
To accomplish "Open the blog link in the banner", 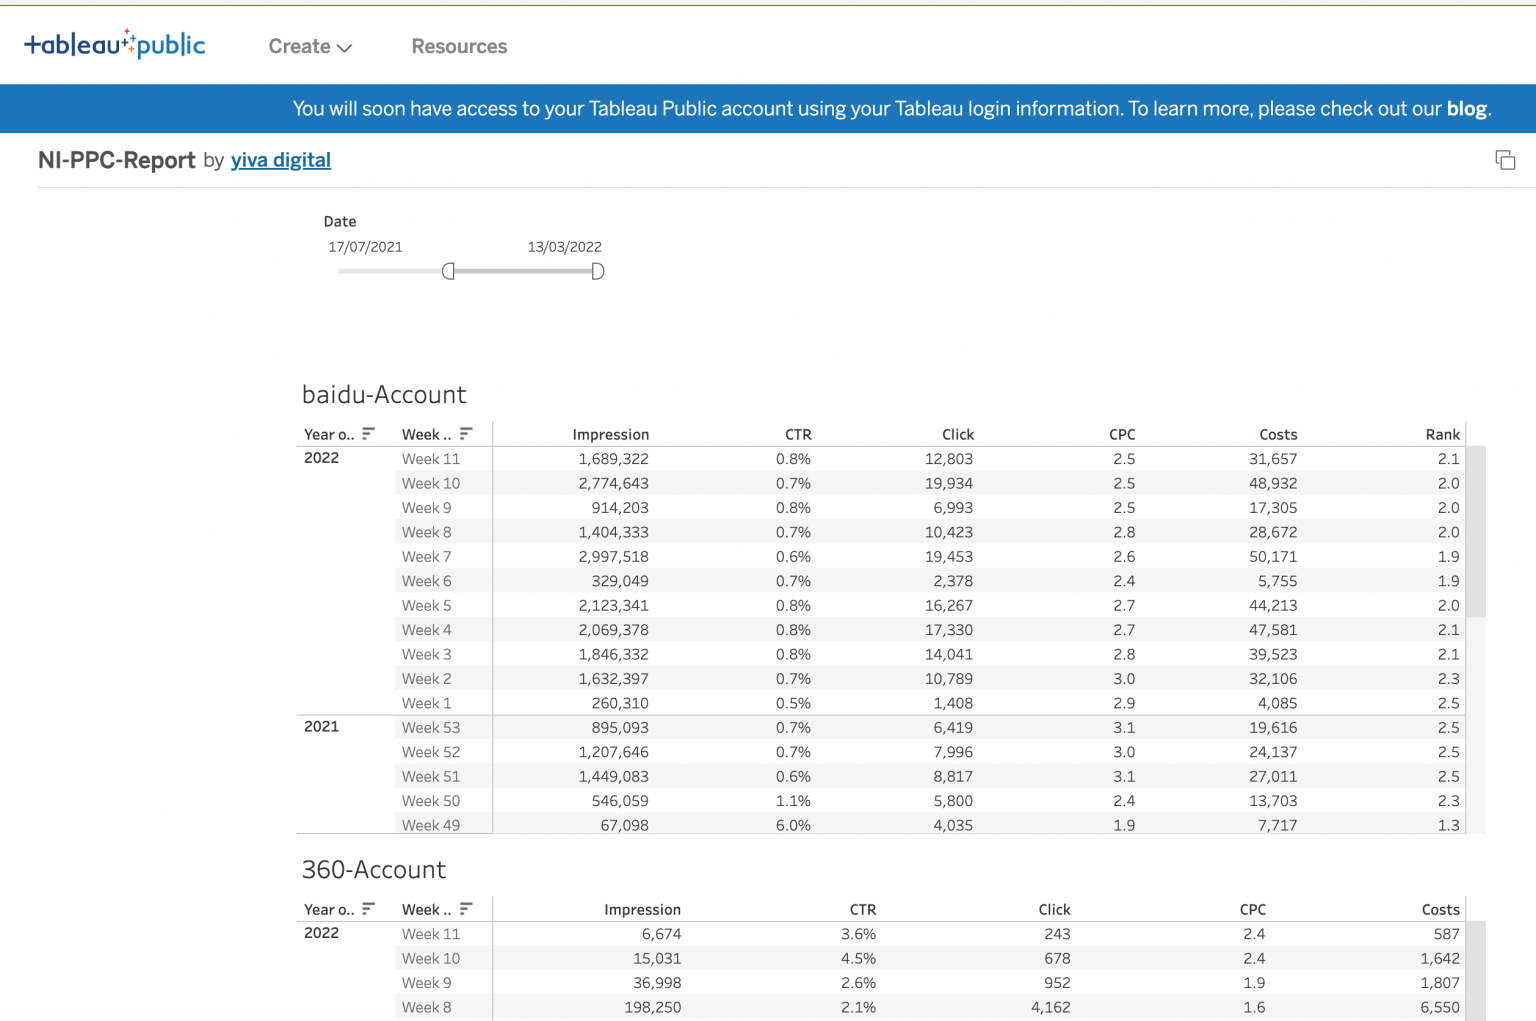I will coord(1466,108).
